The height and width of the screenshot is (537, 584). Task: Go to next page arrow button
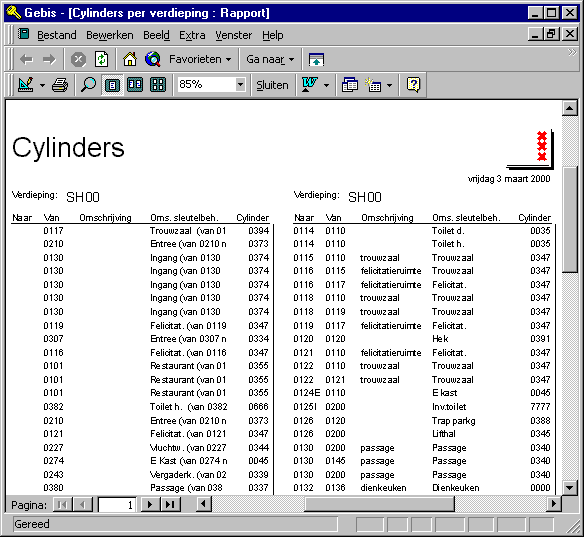click(x=150, y=505)
